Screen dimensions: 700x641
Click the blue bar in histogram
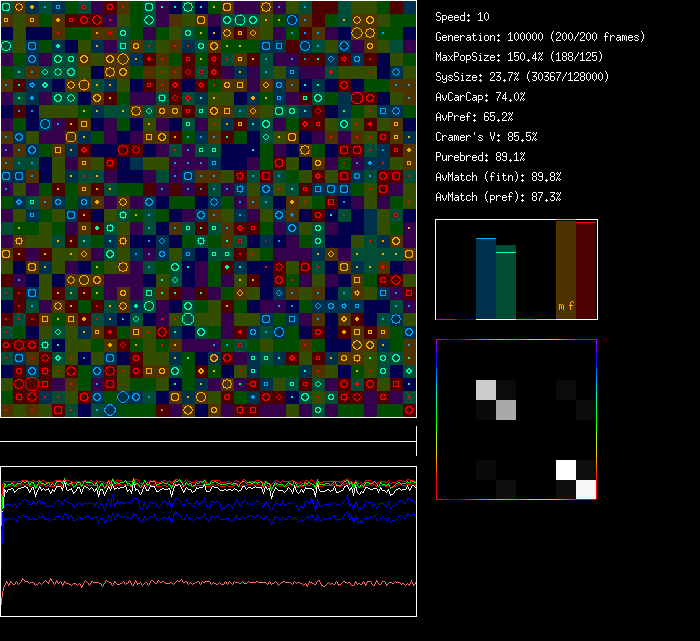click(485, 278)
